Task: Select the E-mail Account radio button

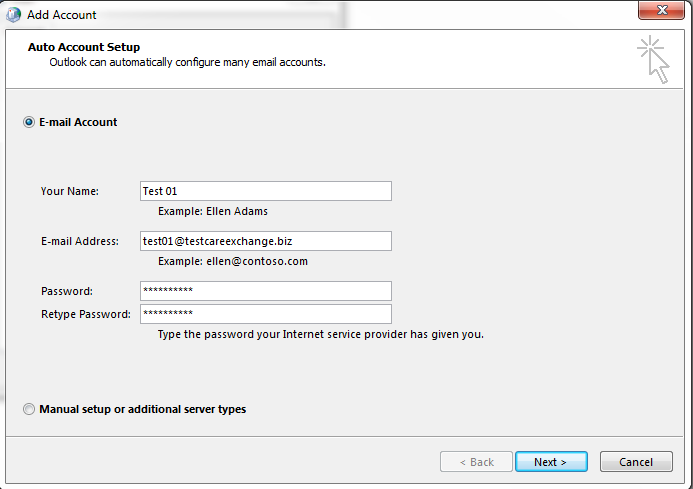Action: 29,122
